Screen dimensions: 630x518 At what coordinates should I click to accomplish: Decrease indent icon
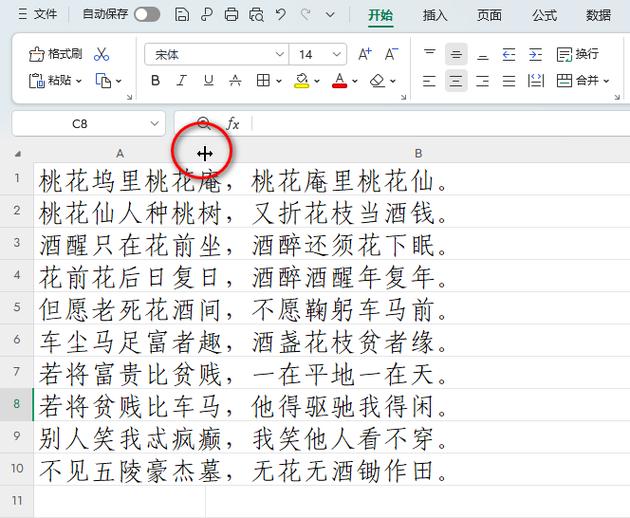pyautogui.click(x=509, y=54)
